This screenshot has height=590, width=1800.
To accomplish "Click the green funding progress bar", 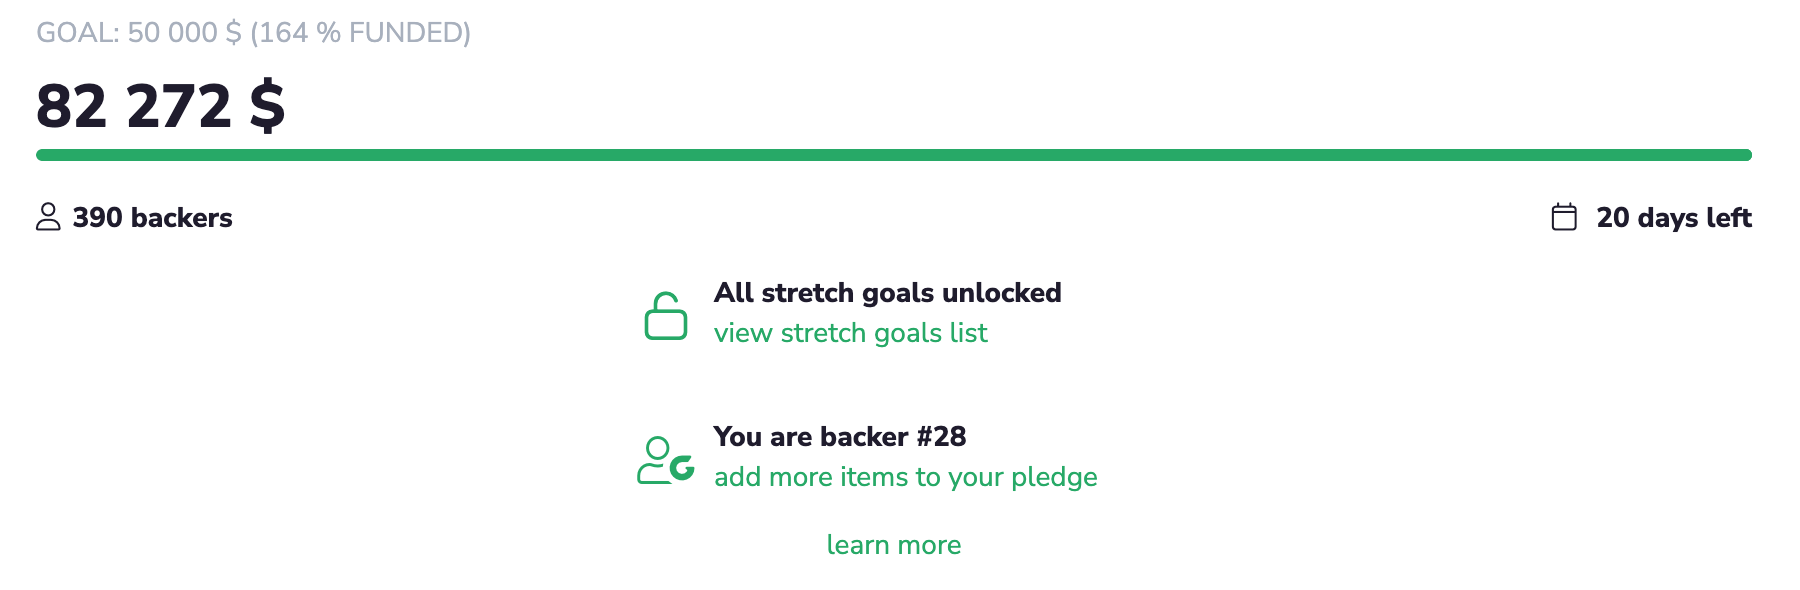I will 893,155.
